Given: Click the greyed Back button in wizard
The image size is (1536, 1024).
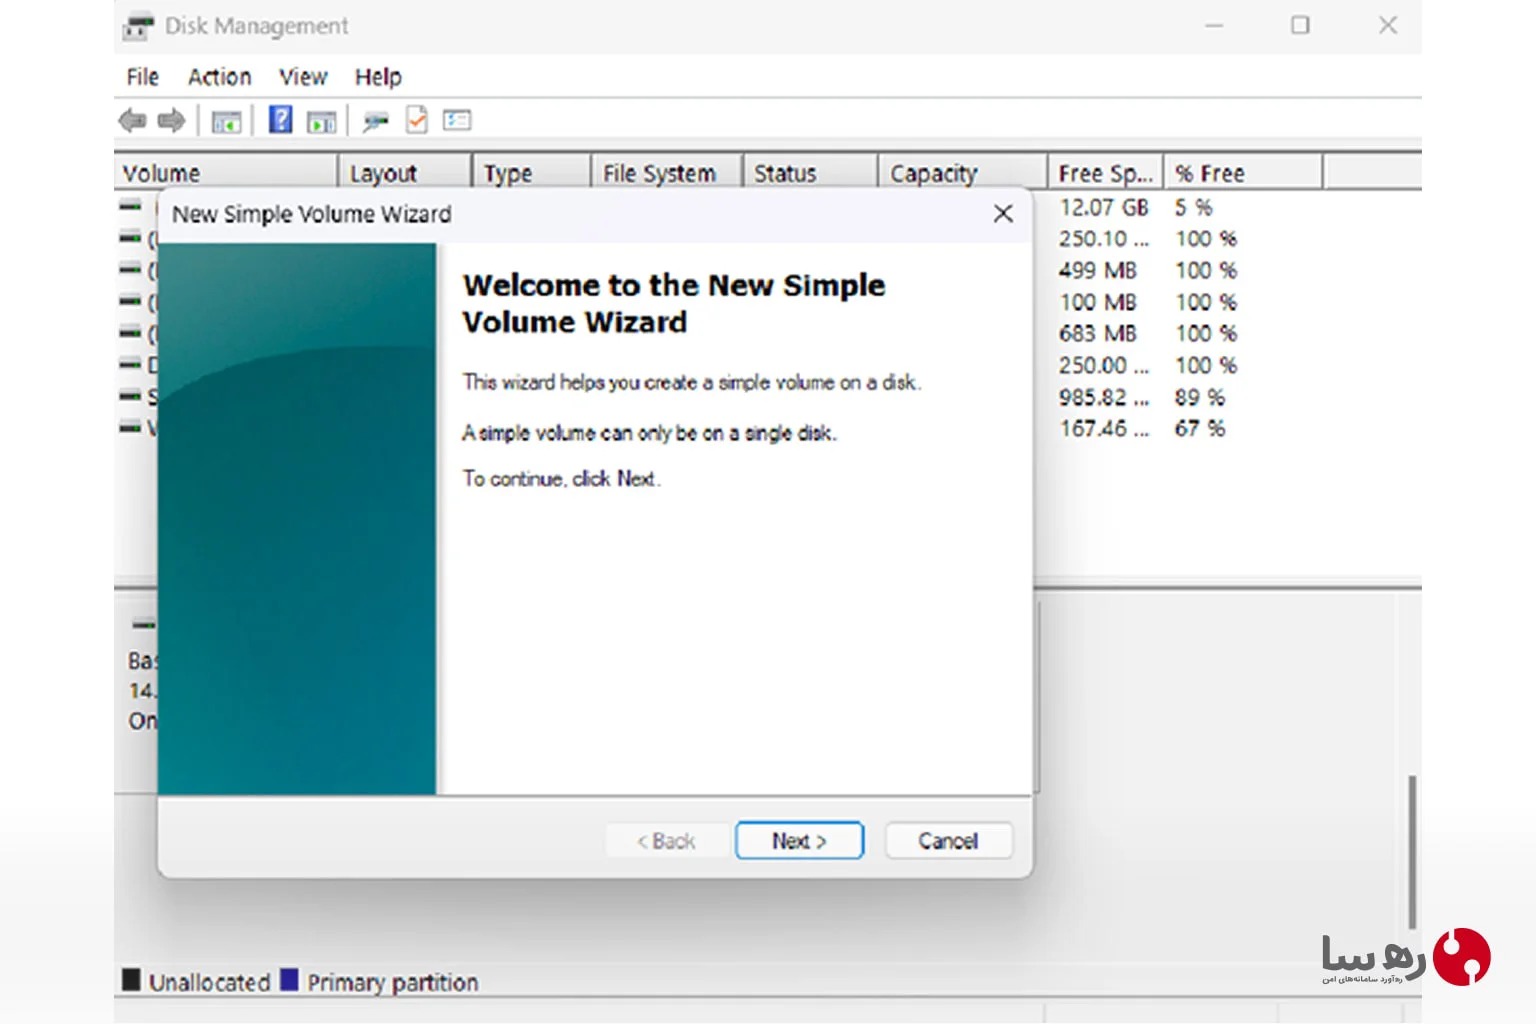Looking at the screenshot, I should (x=666, y=841).
